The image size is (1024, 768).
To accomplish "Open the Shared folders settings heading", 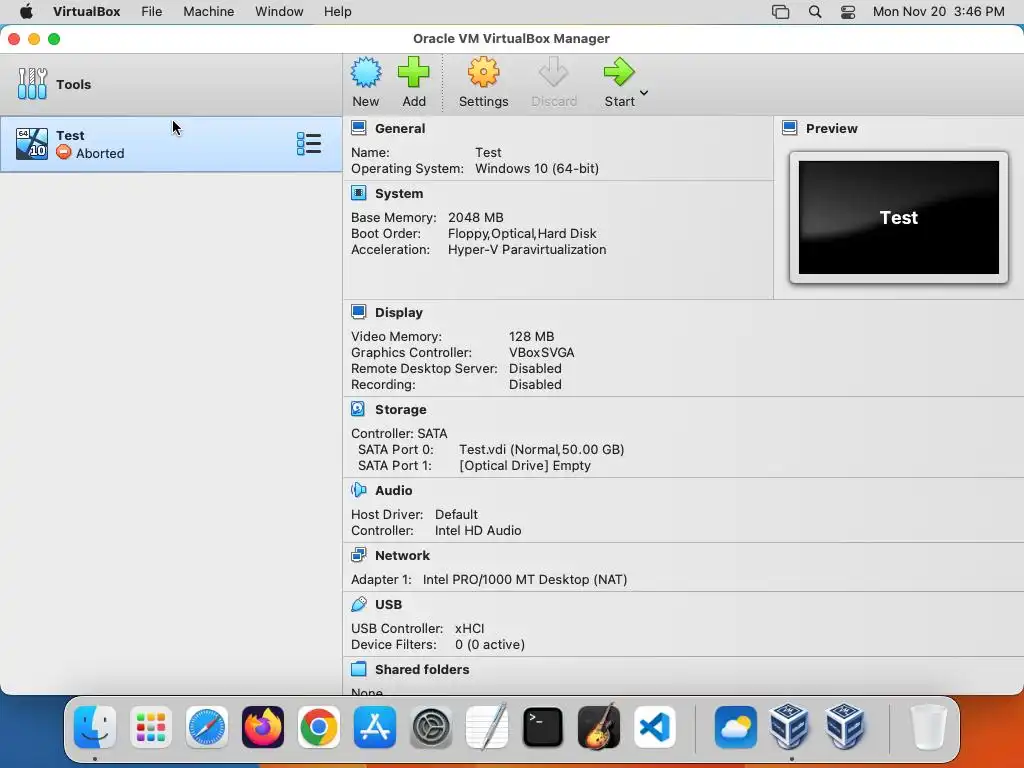I will [422, 669].
